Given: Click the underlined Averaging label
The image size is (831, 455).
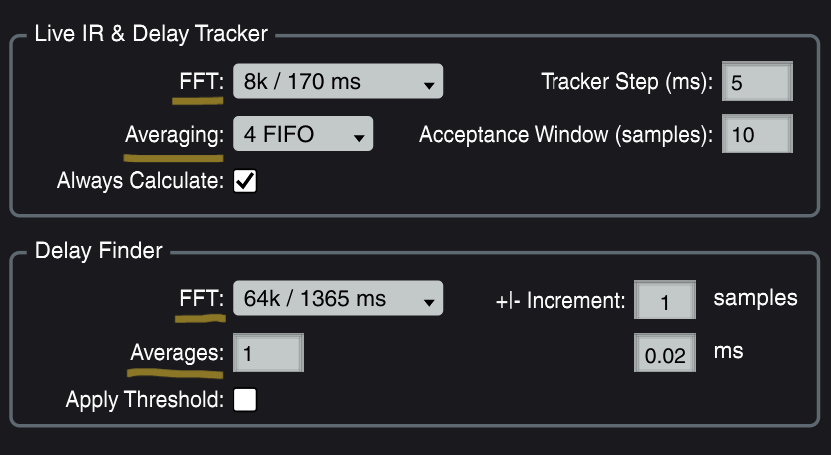Looking at the screenshot, I should click(x=173, y=134).
